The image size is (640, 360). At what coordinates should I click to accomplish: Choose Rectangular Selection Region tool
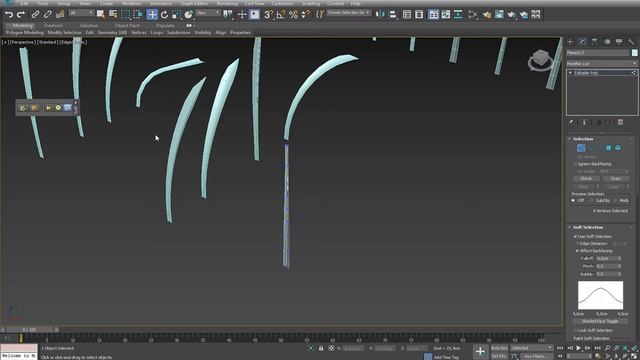pyautogui.click(x=126, y=15)
